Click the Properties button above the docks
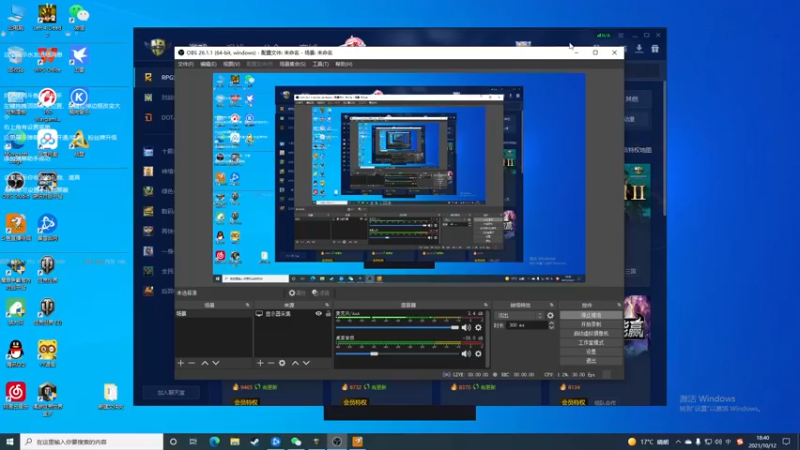 tap(297, 293)
